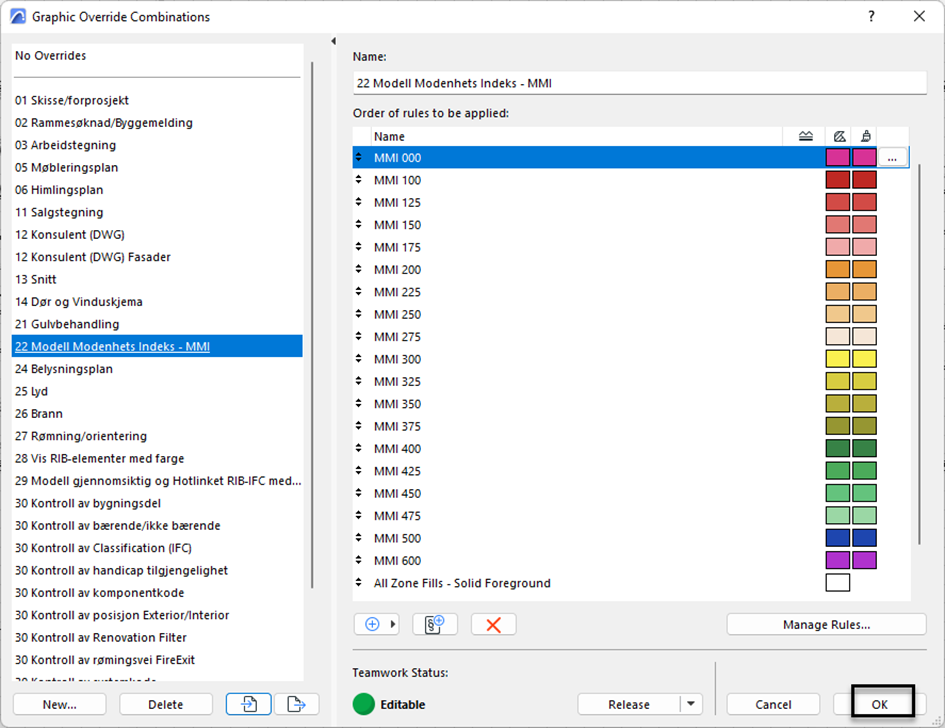Click the Delete button

[166, 704]
